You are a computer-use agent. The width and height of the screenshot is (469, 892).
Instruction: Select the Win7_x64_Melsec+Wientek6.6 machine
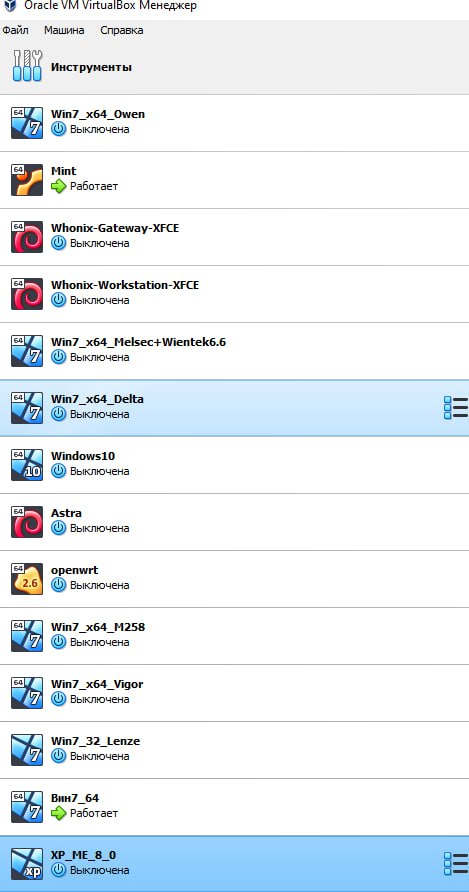234,350
